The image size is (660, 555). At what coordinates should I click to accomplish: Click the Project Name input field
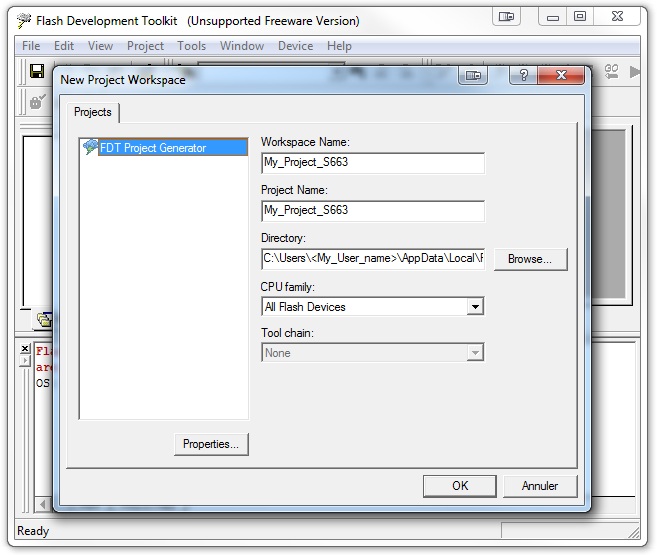coord(373,211)
